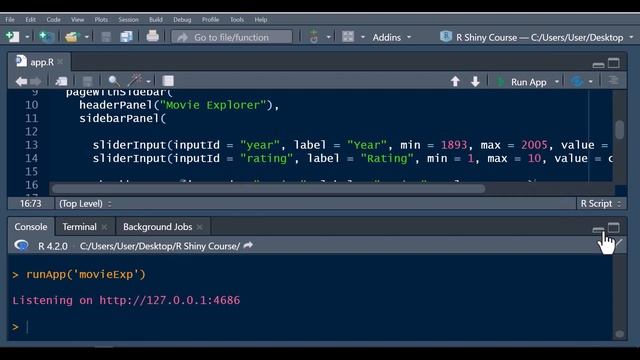Screen dimensions: 640x360
Task: Maximize the console pane
Action: (613, 227)
